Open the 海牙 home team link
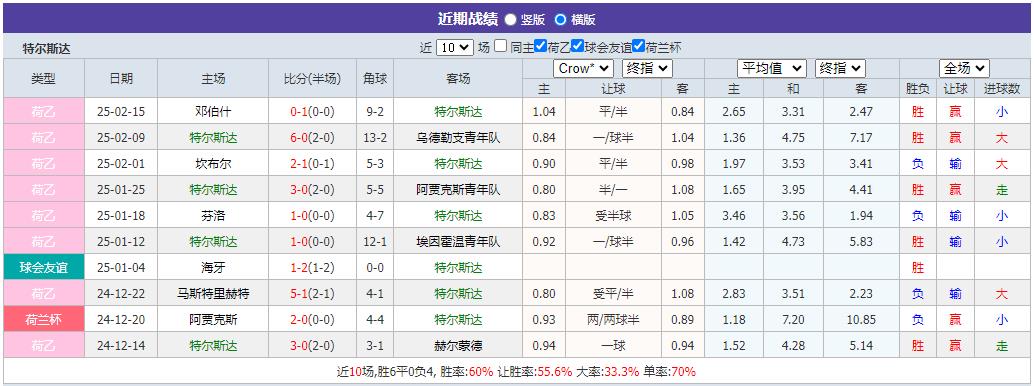 213,268
